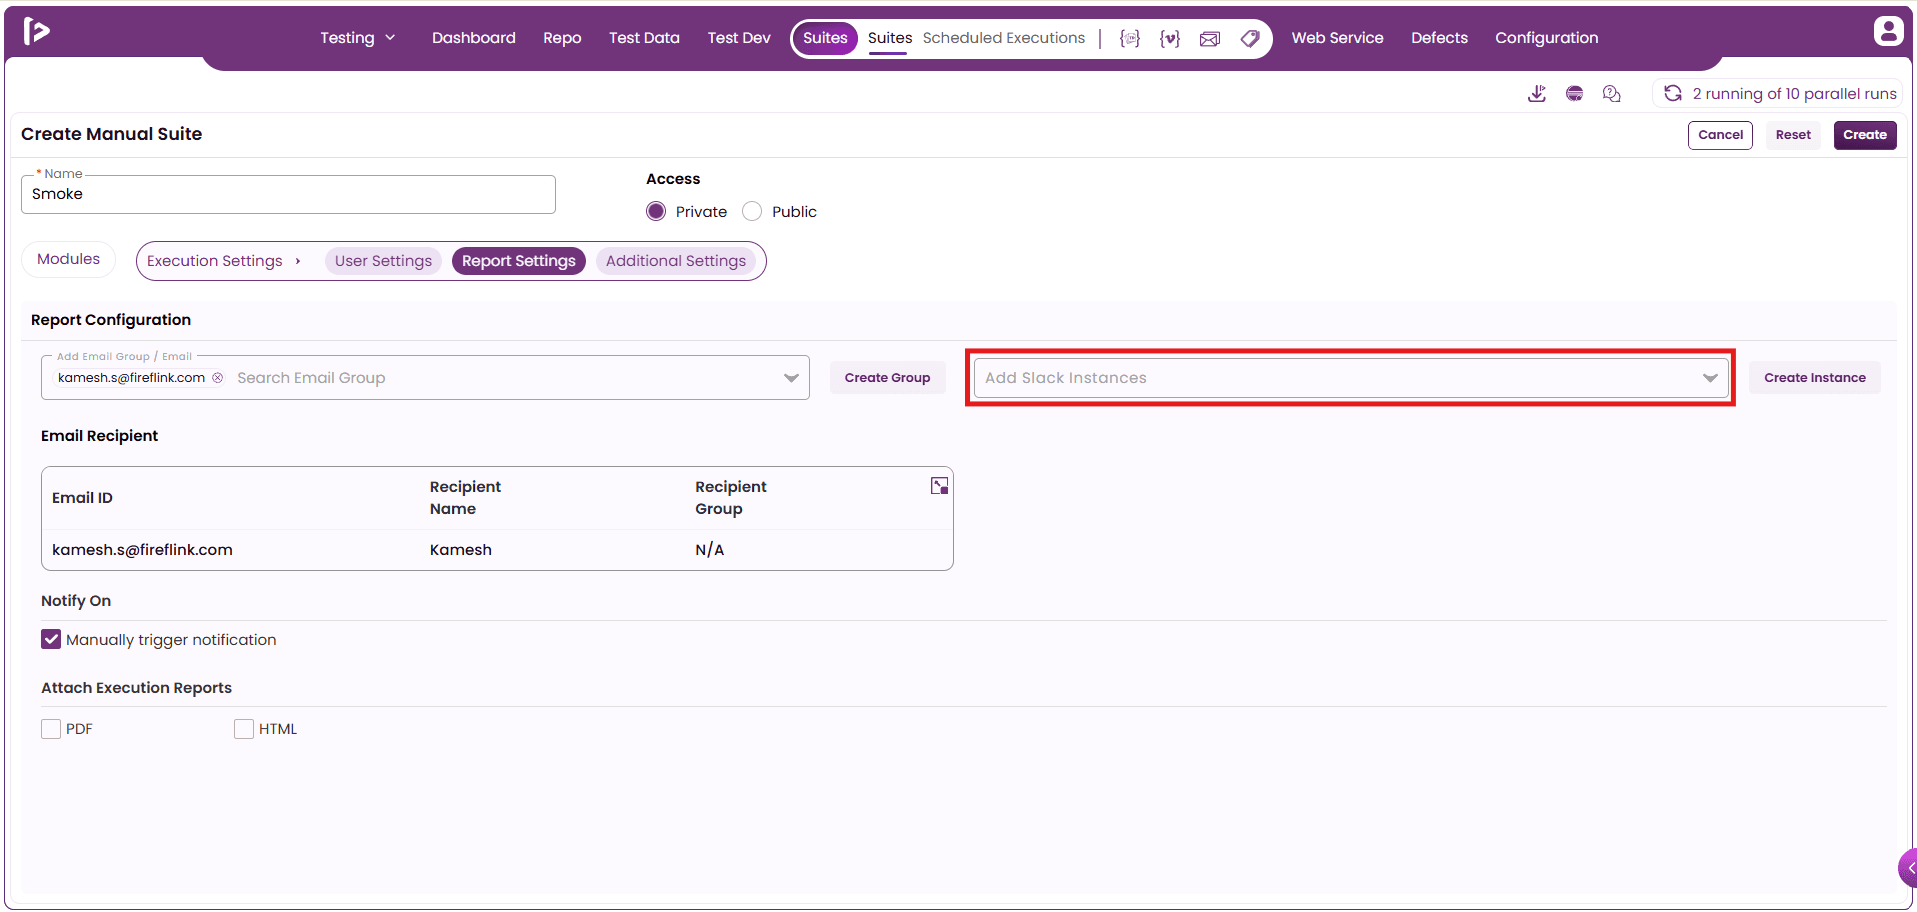Image resolution: width=1917 pixels, height=912 pixels.
Task: Select the Modules tab
Action: [68, 259]
